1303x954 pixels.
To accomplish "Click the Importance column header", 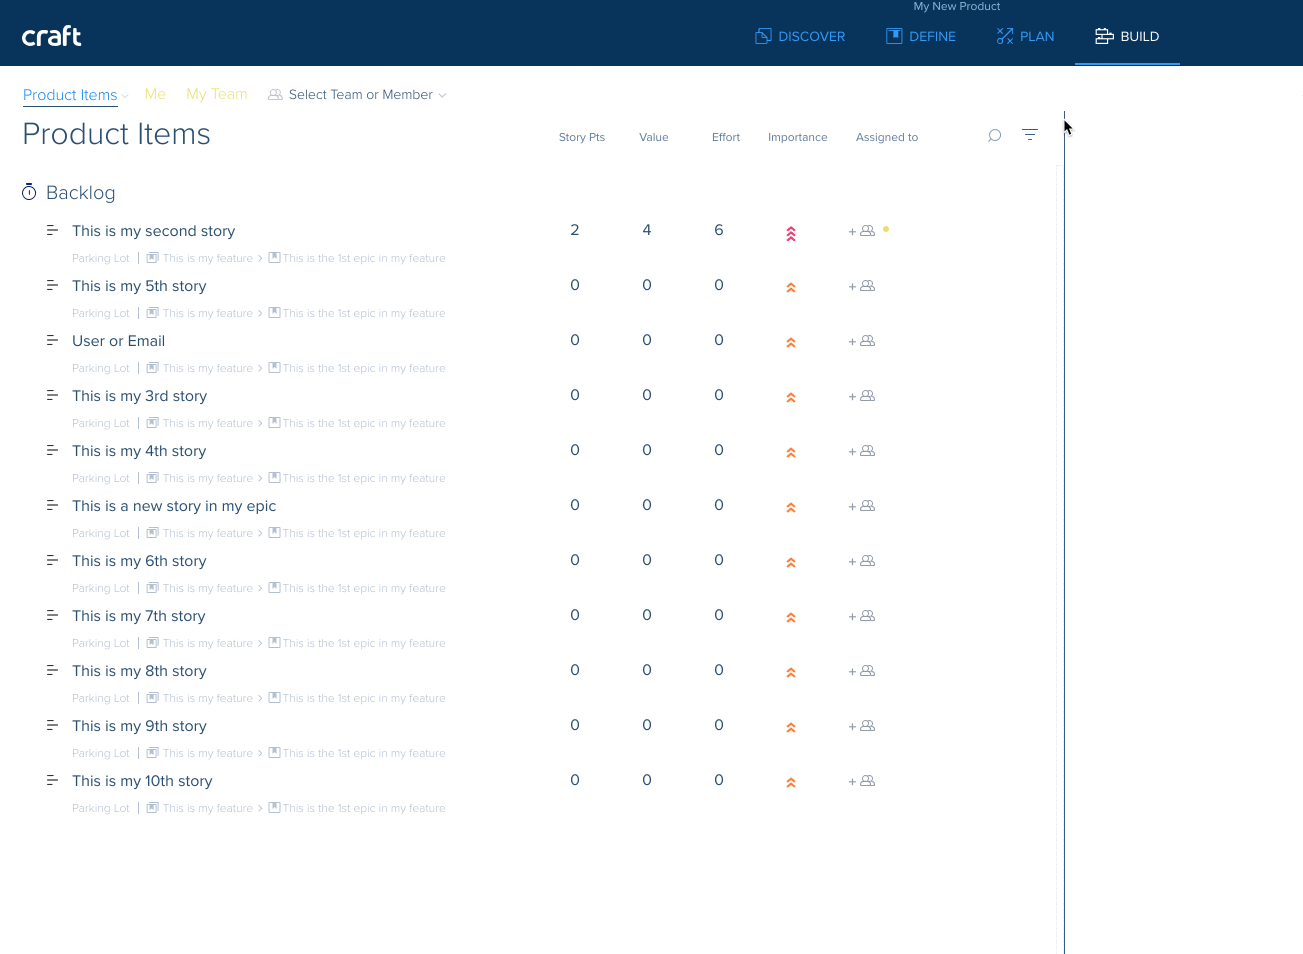I will coord(797,137).
